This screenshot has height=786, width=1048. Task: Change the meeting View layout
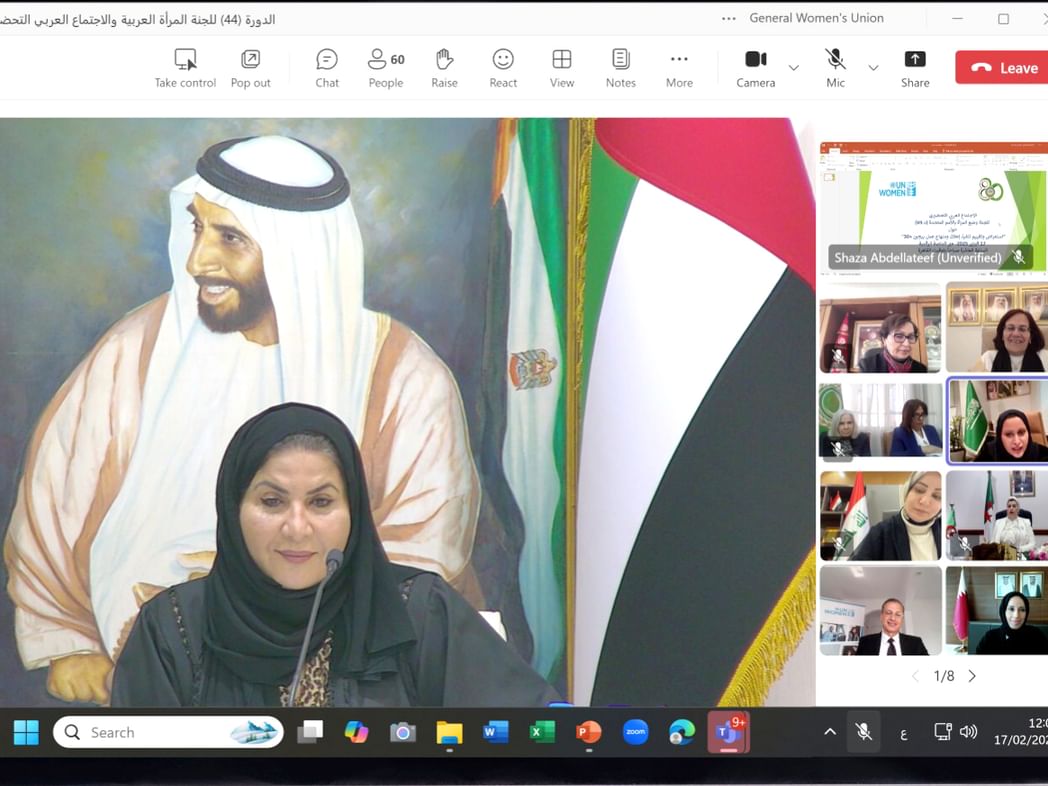point(562,68)
